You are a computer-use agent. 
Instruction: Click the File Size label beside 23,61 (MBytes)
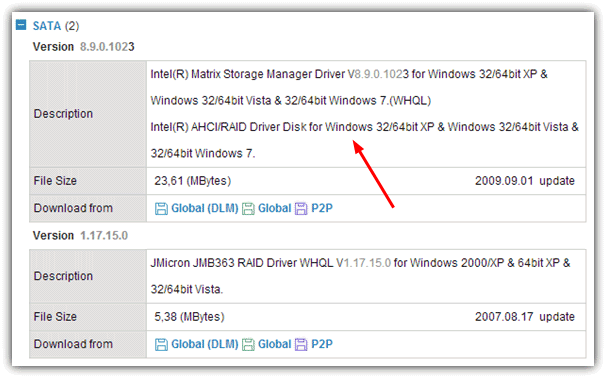pyautogui.click(x=55, y=181)
